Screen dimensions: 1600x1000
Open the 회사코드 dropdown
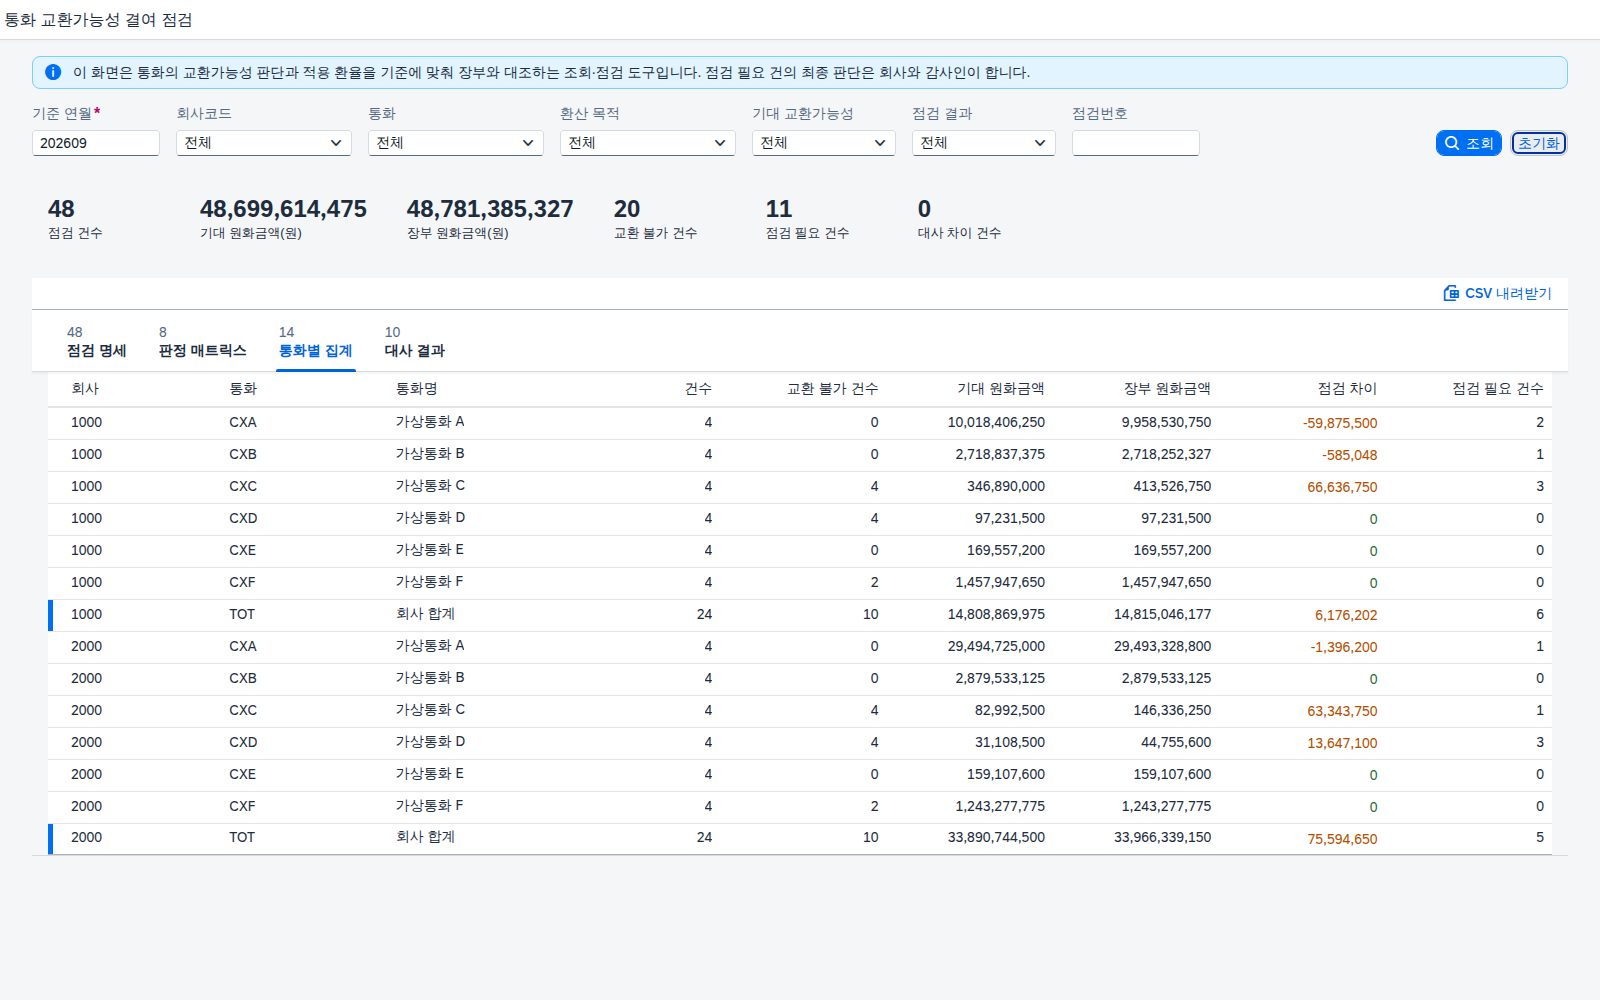pos(264,143)
